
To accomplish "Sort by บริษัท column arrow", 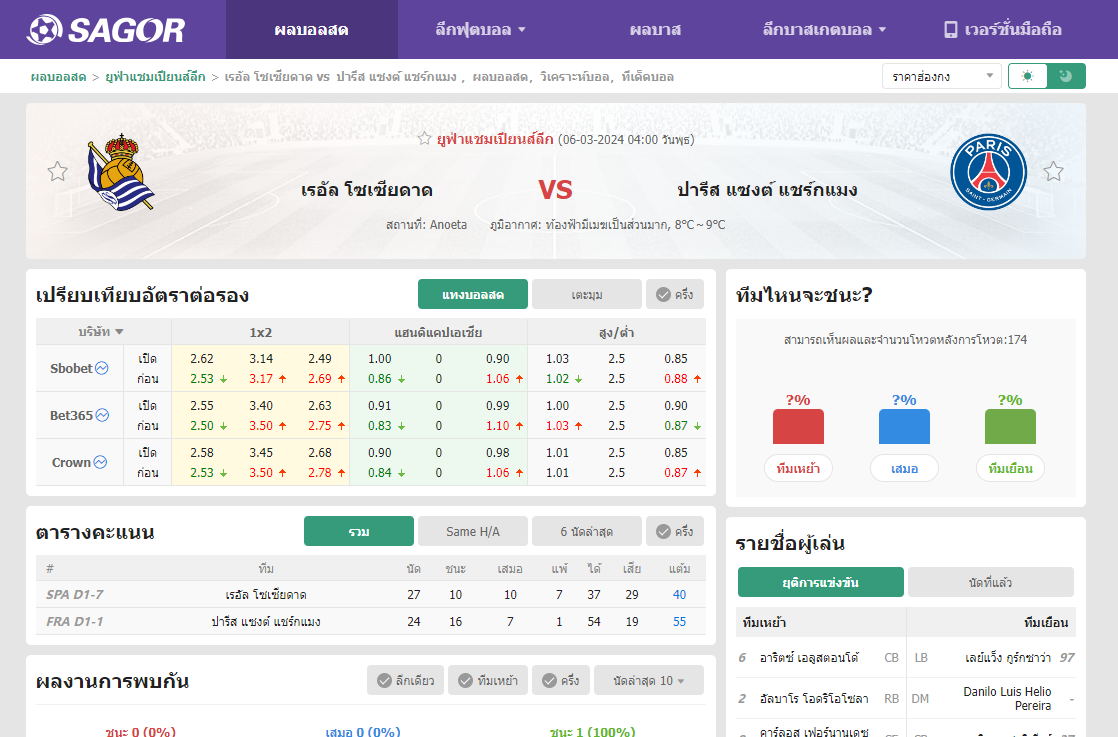I will pos(119,332).
